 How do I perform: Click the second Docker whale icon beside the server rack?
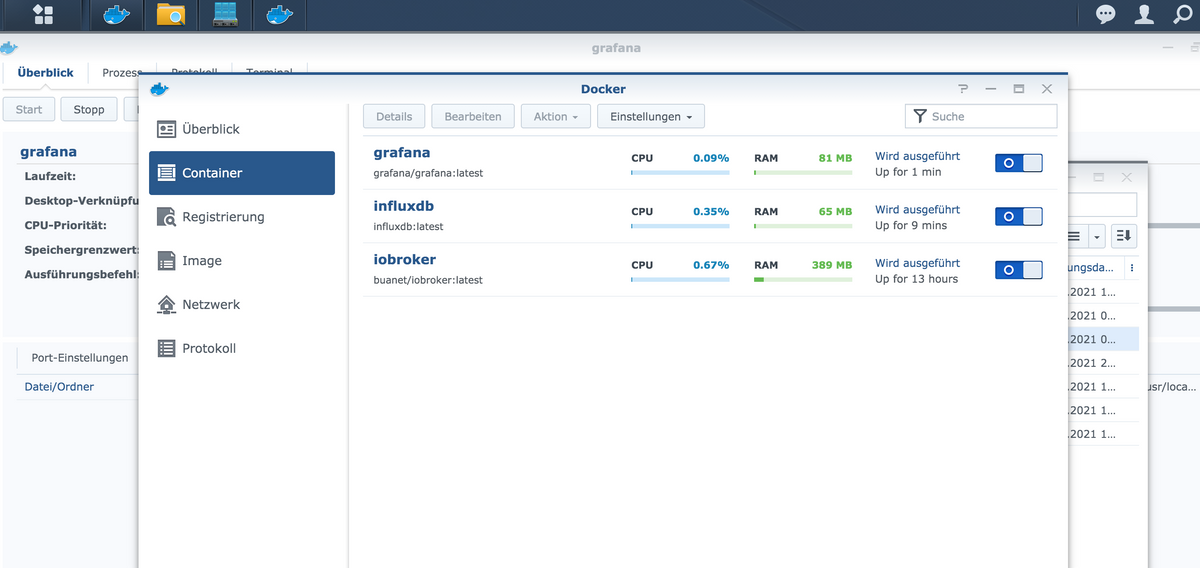pos(279,14)
